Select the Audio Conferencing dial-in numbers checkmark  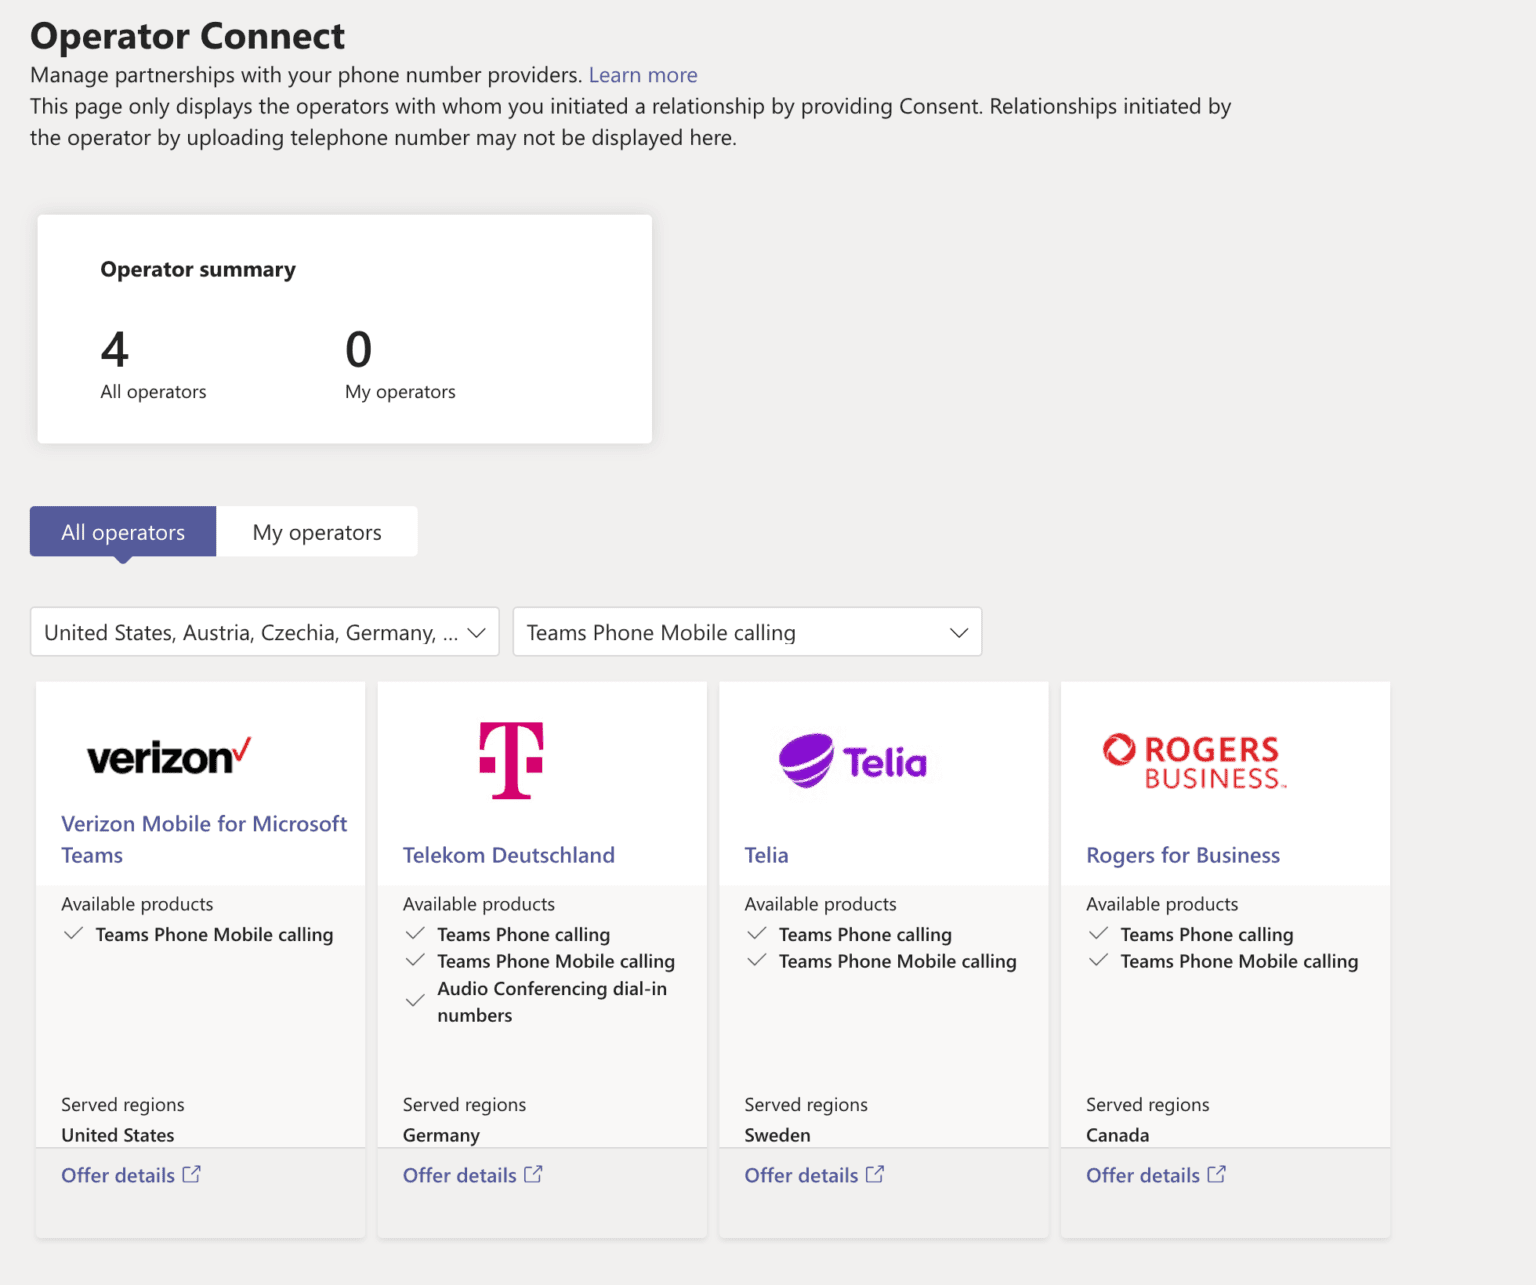click(x=416, y=999)
